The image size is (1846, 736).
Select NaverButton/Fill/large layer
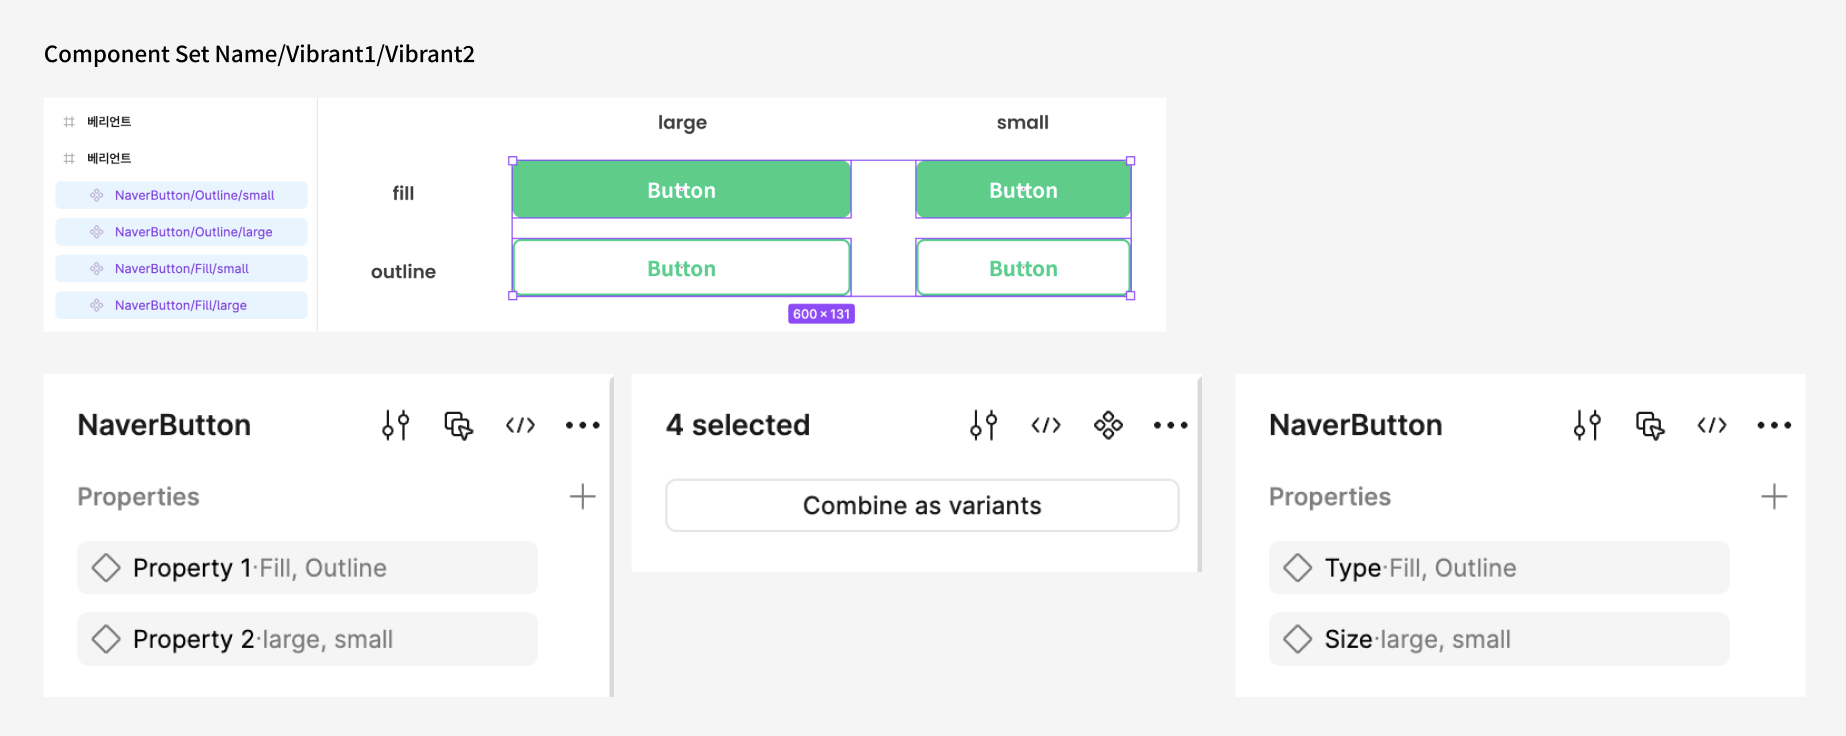(x=181, y=305)
